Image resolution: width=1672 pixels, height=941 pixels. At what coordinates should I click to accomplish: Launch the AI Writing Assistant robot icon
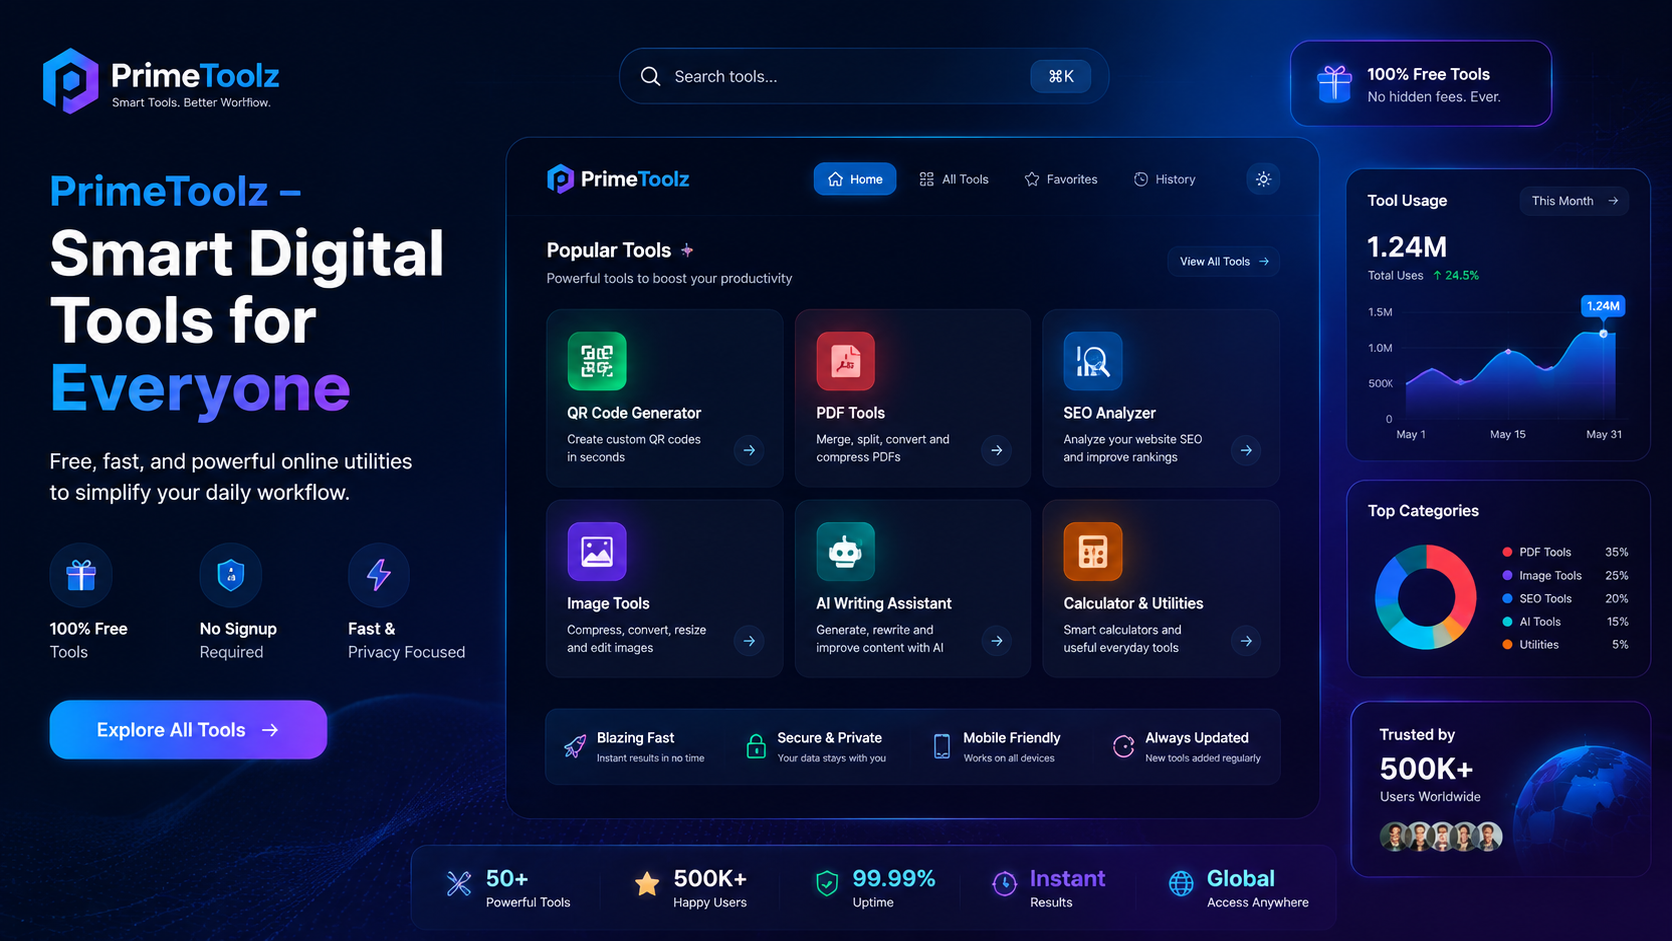pyautogui.click(x=846, y=551)
